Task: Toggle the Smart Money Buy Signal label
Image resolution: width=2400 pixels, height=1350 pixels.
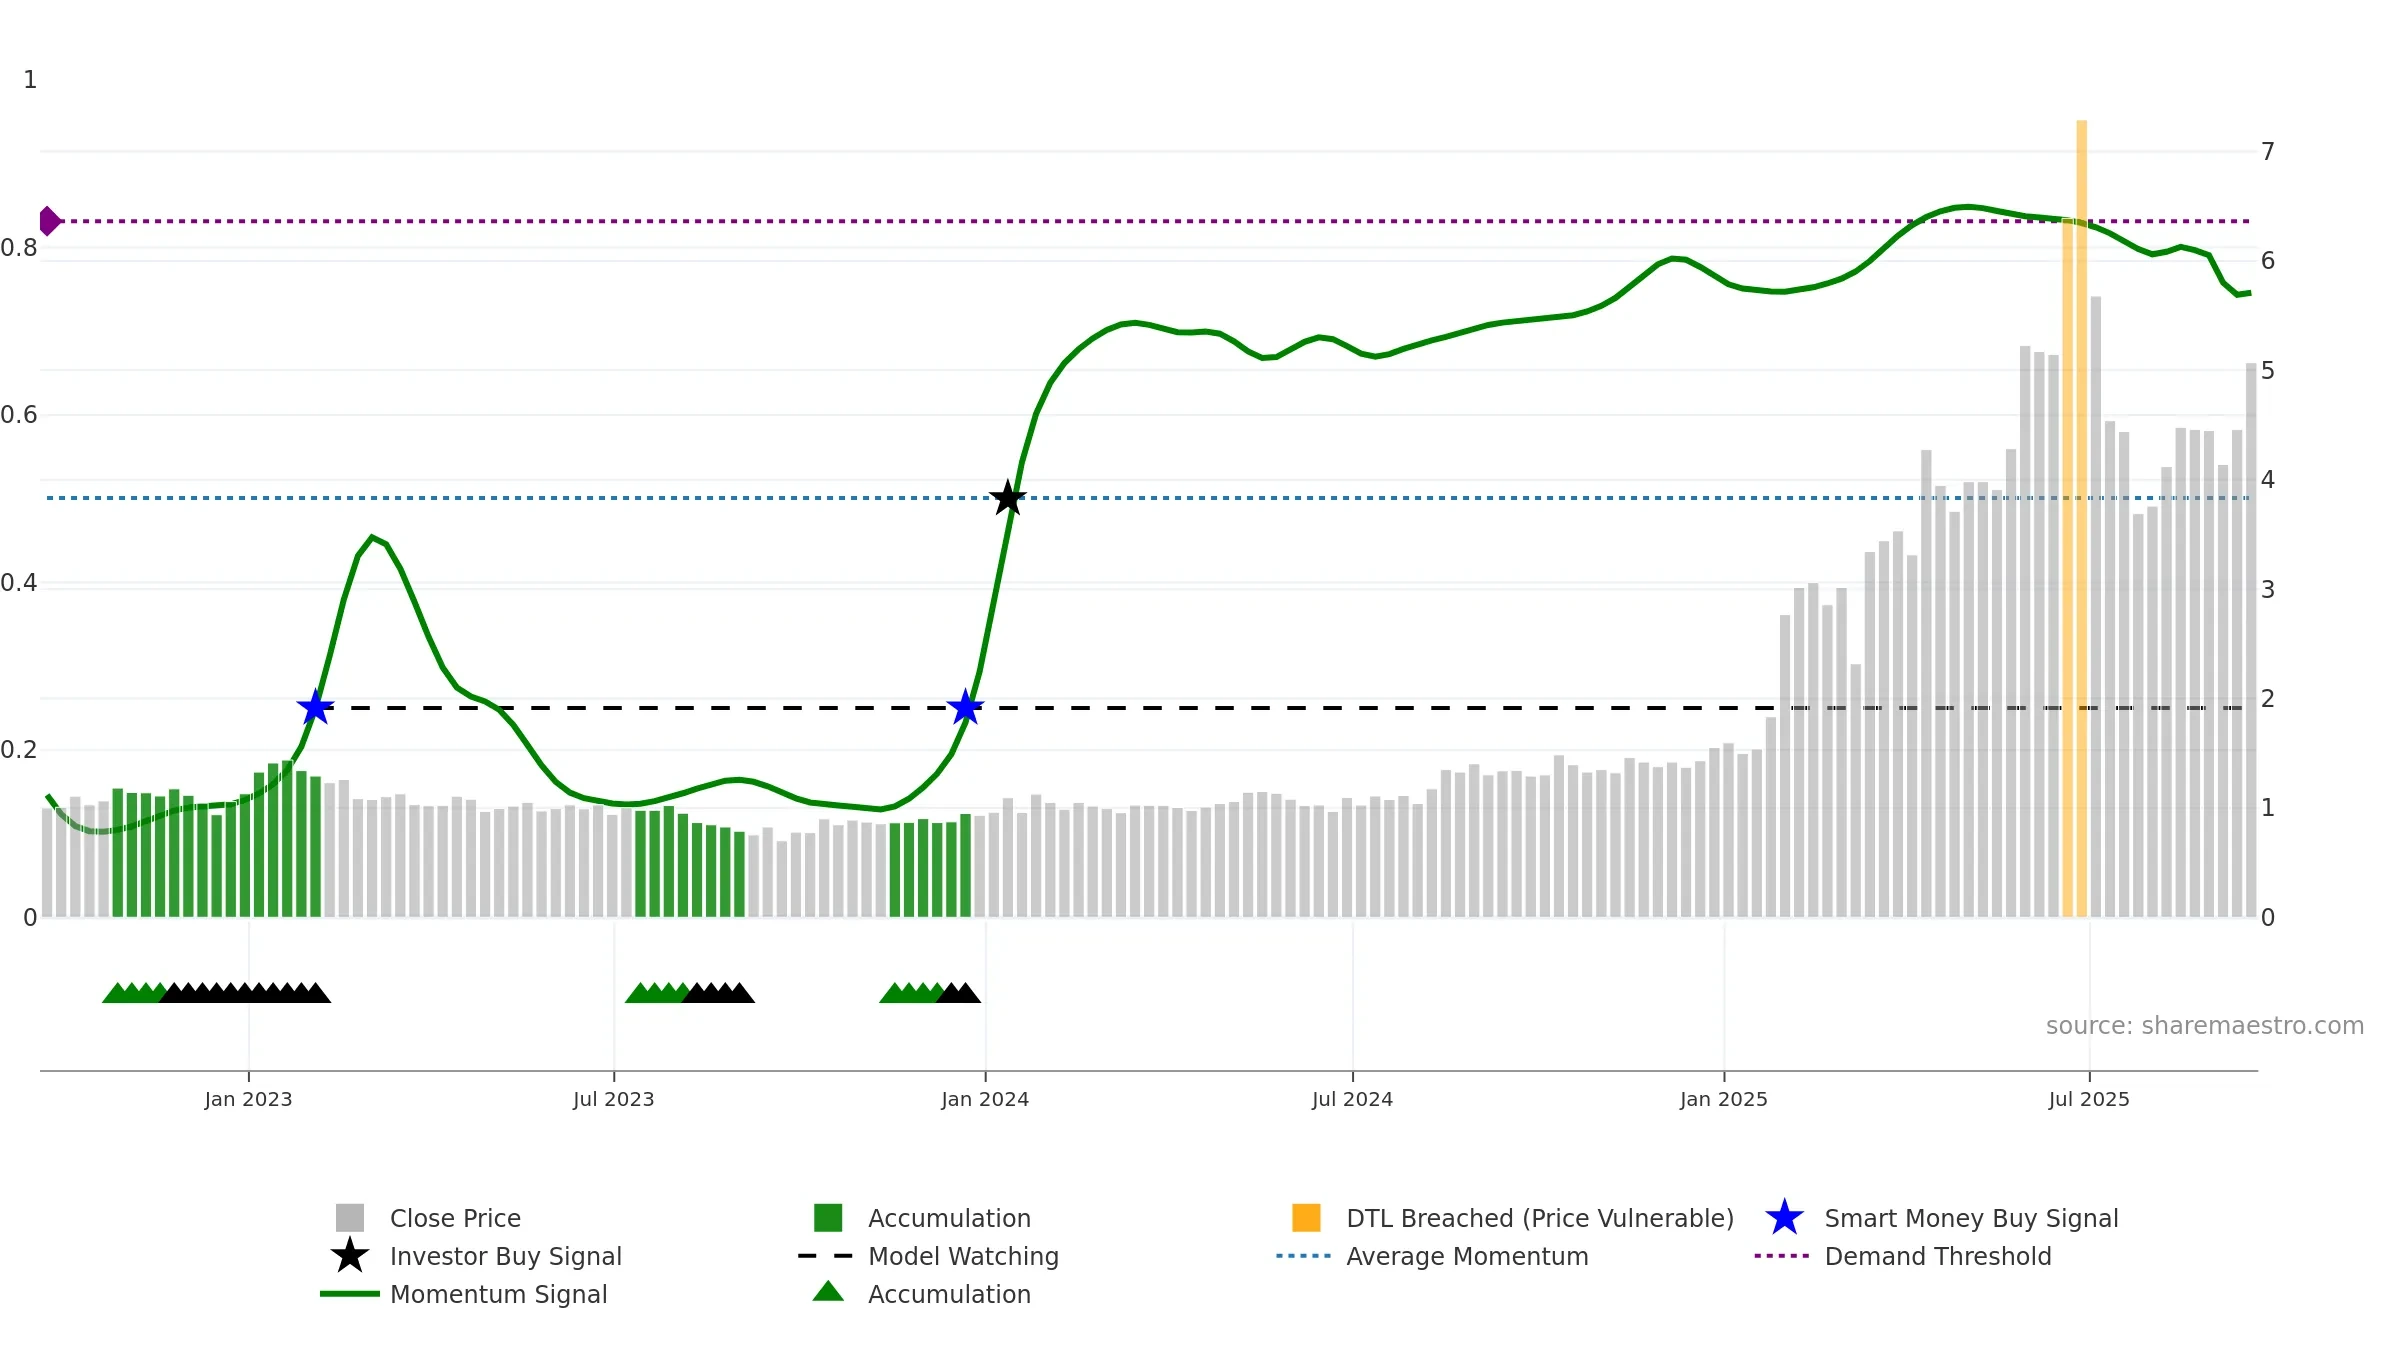Action: tap(1971, 1218)
